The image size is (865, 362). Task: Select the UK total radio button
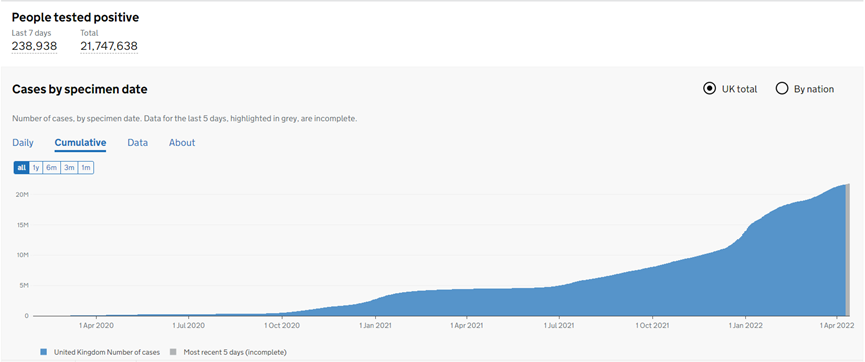[x=709, y=89]
